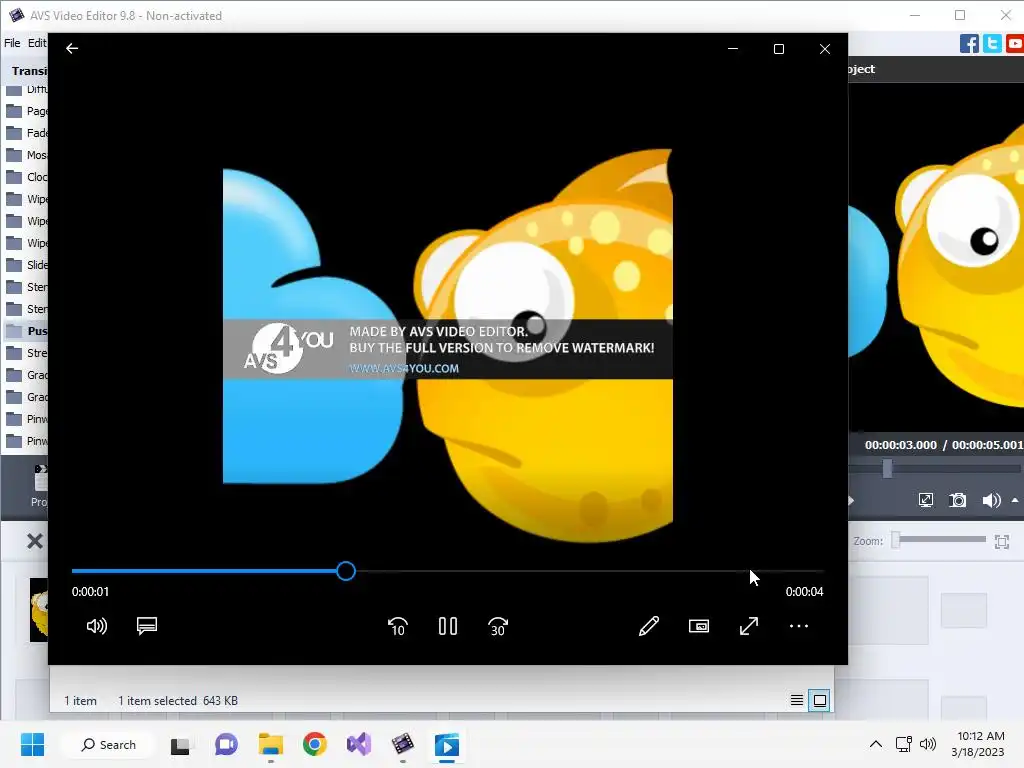
Task: Select the Slide transitions folder
Action: point(26,265)
